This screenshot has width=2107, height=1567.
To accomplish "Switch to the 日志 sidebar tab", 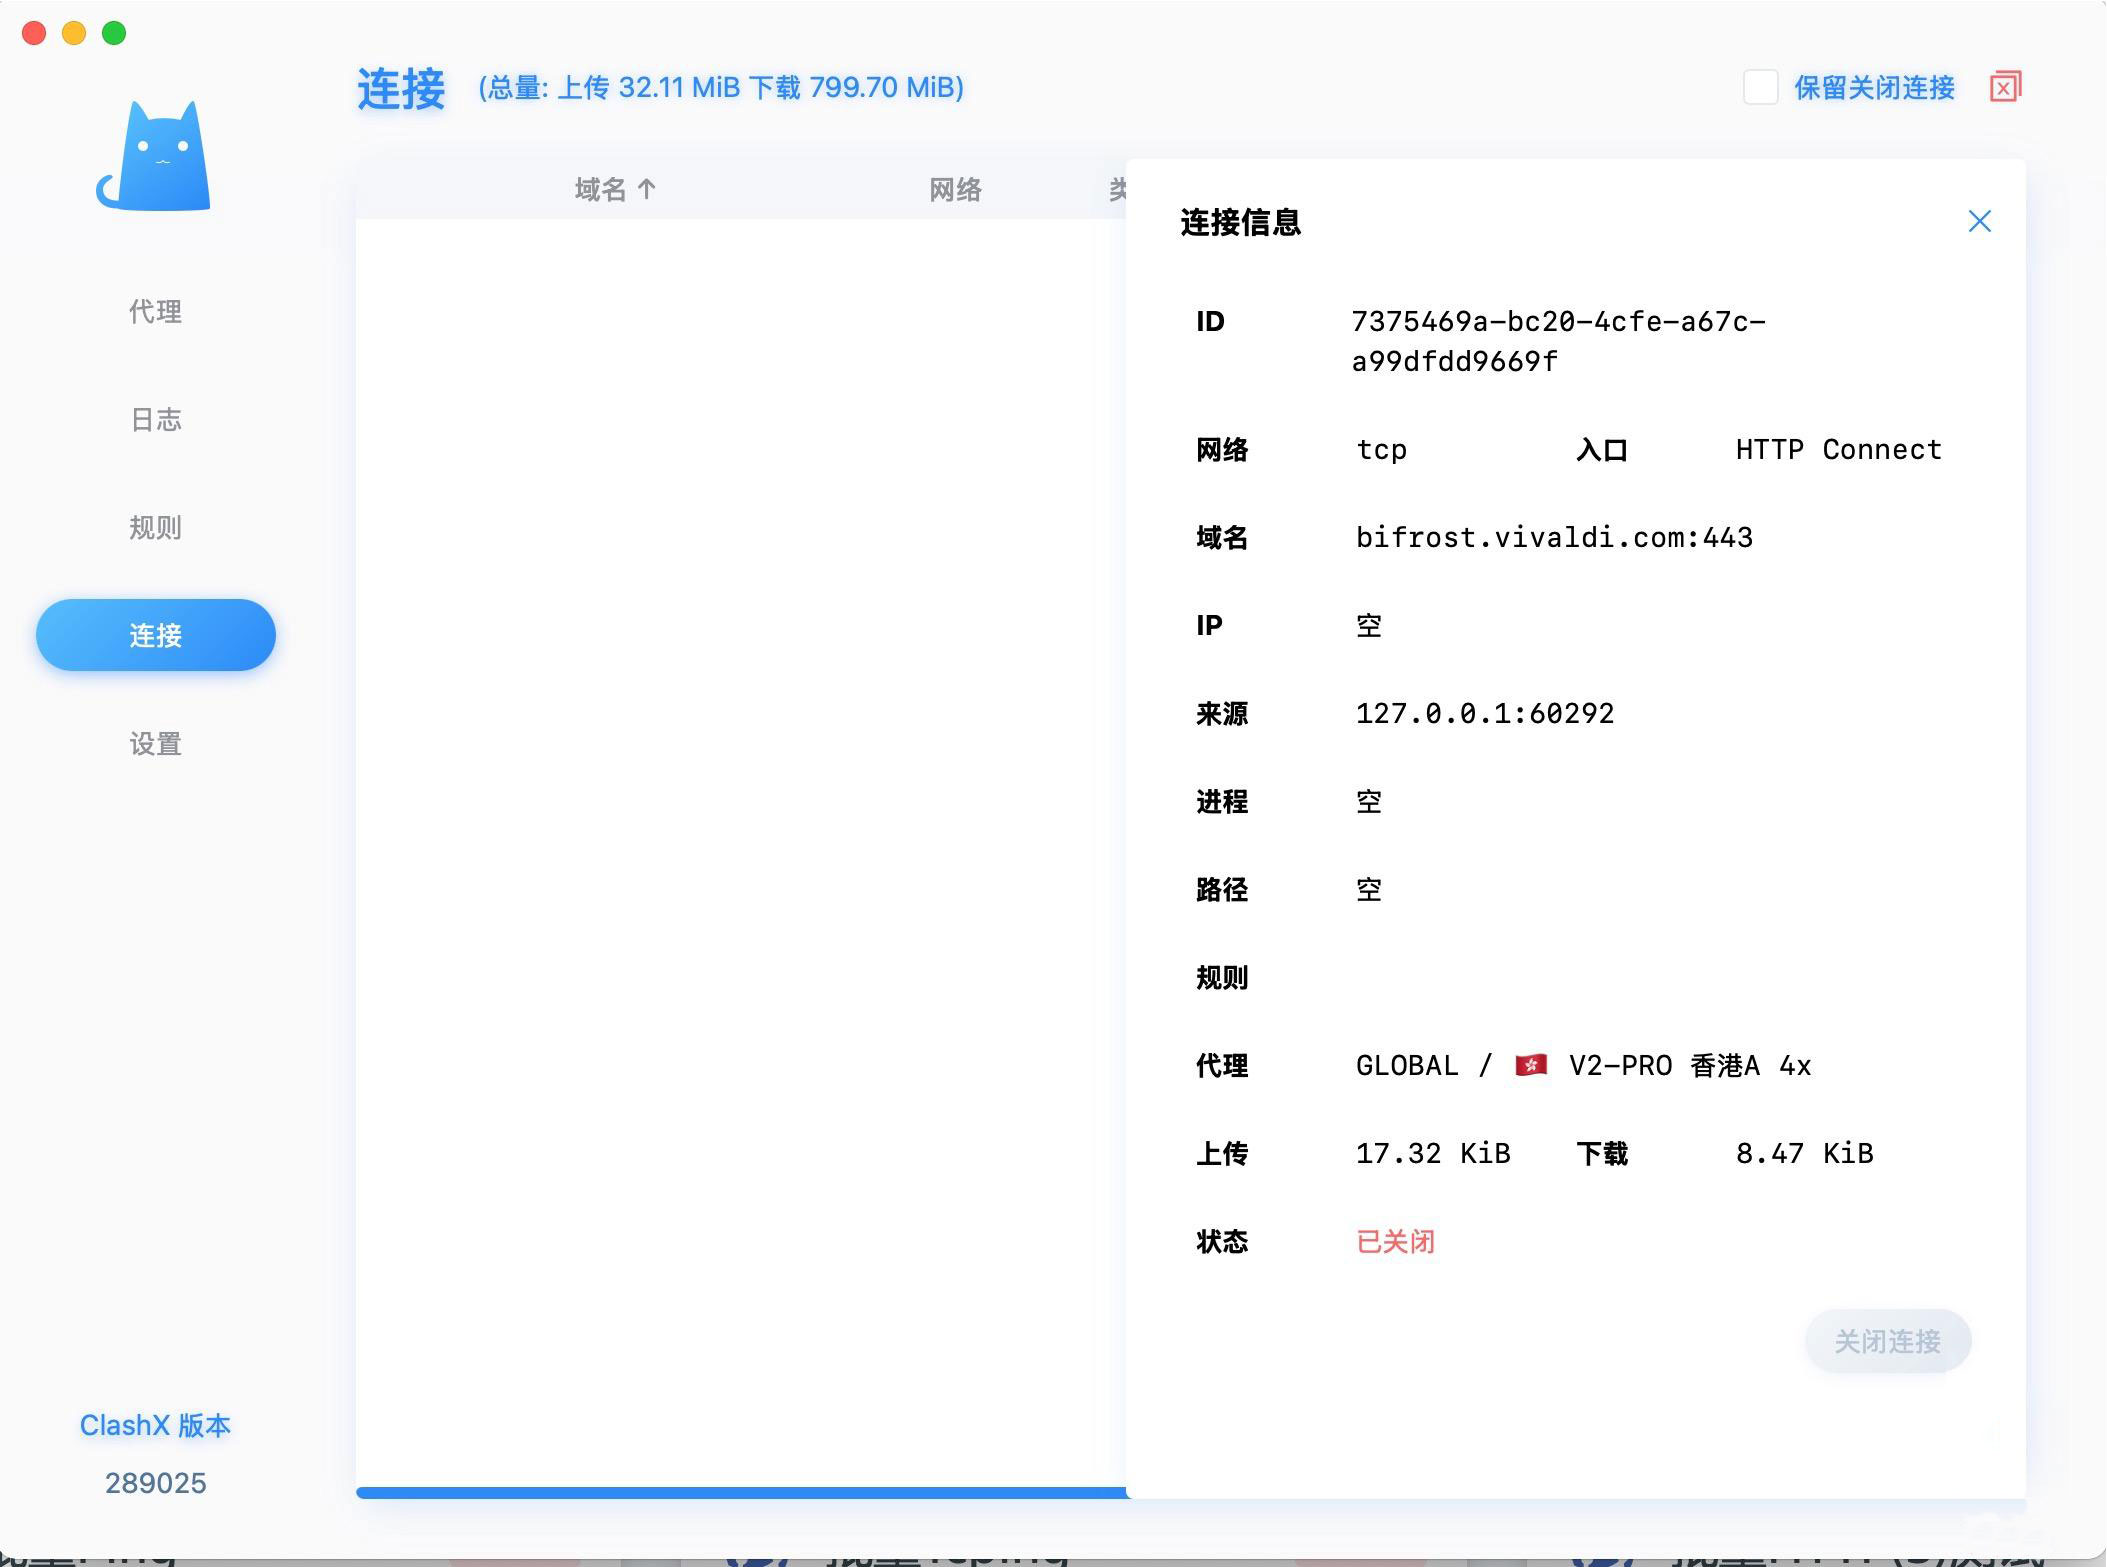I will pyautogui.click(x=155, y=419).
